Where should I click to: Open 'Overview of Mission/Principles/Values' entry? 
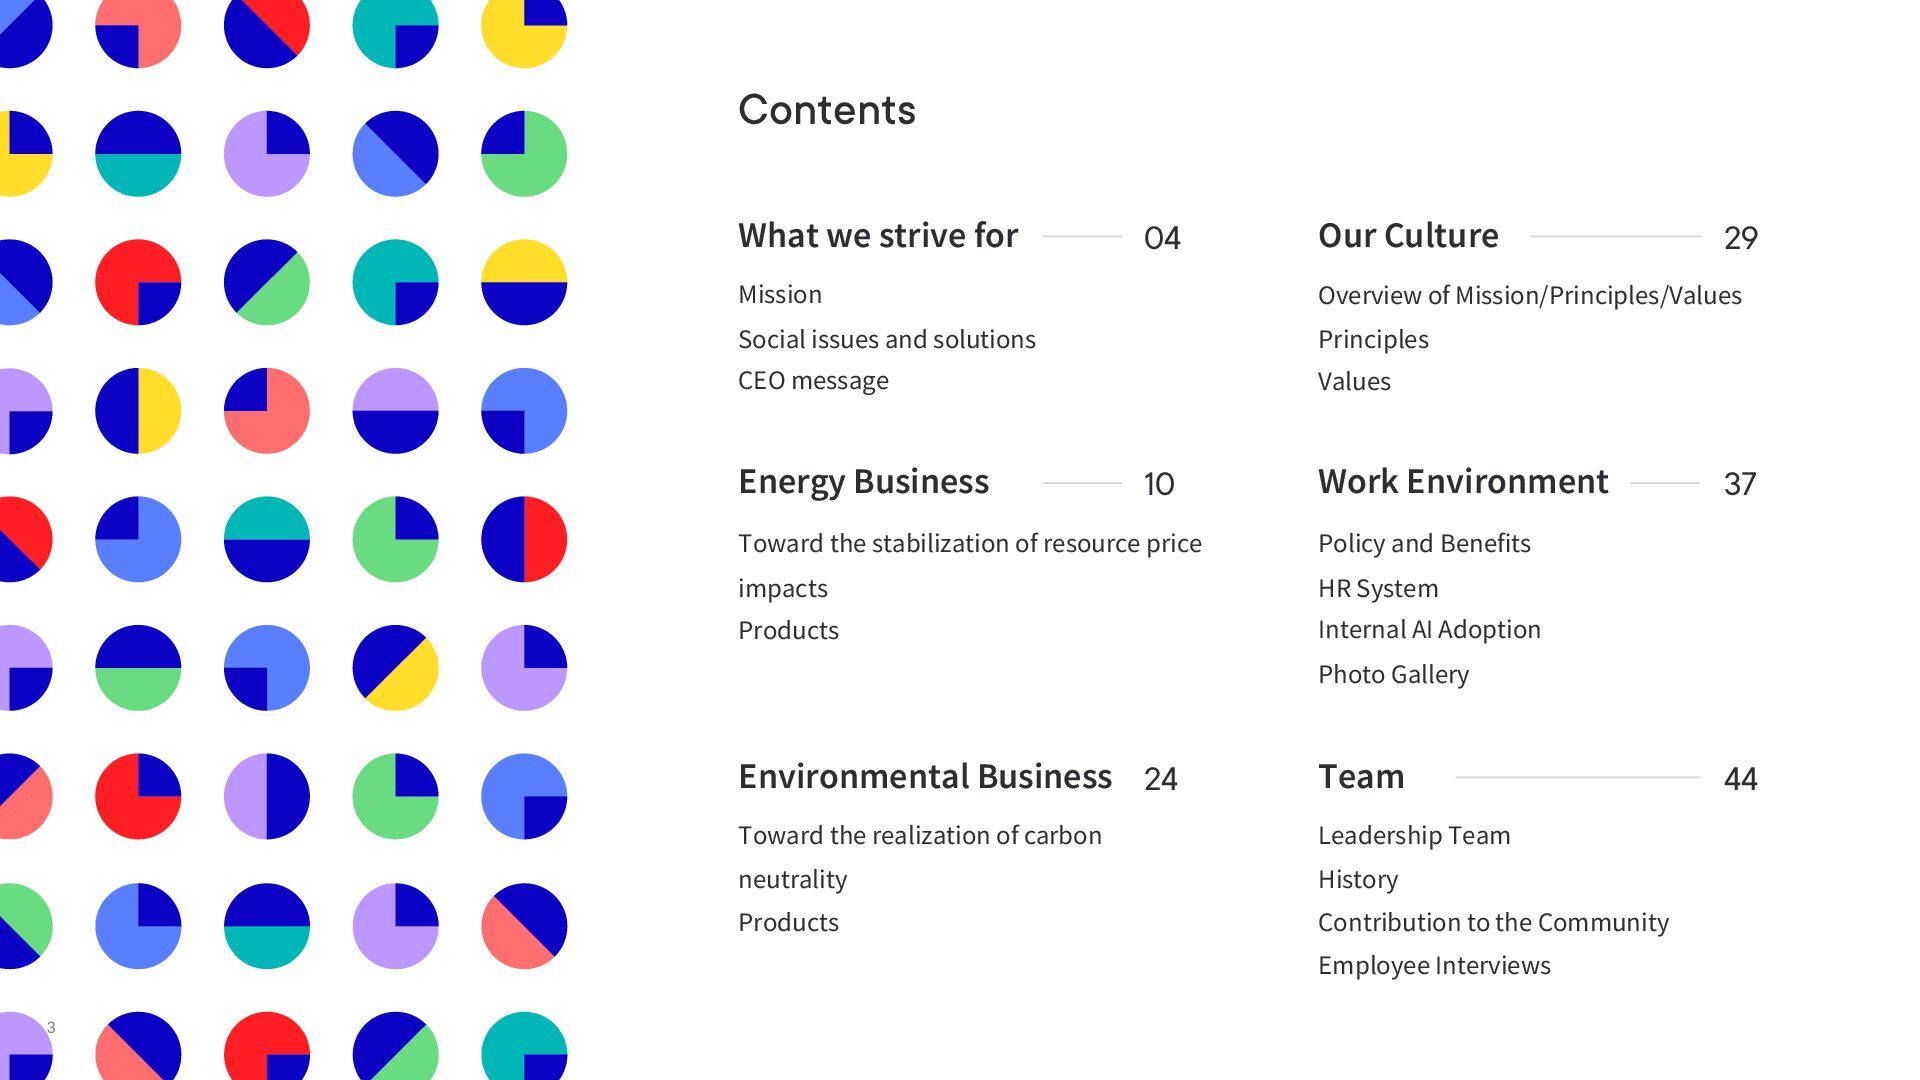coord(1529,296)
